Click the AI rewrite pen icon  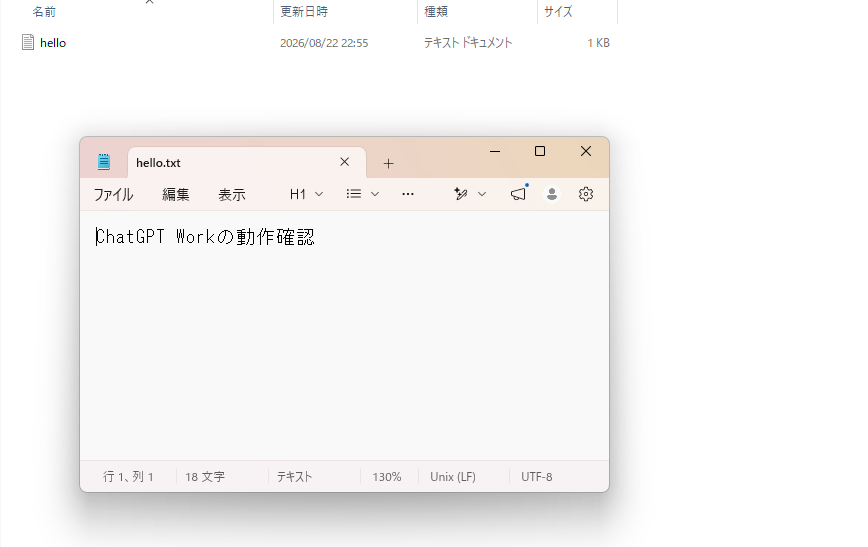coord(461,194)
